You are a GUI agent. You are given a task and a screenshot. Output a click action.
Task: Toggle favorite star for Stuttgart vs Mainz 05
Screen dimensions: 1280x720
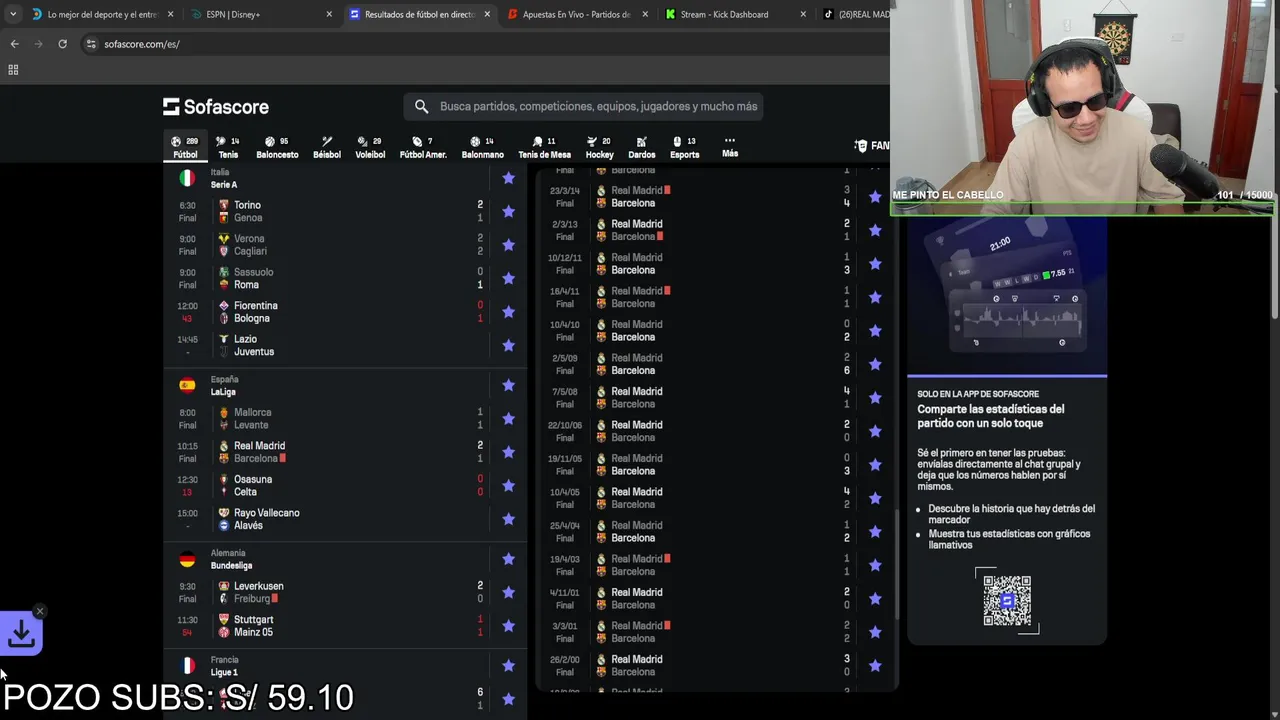click(508, 626)
